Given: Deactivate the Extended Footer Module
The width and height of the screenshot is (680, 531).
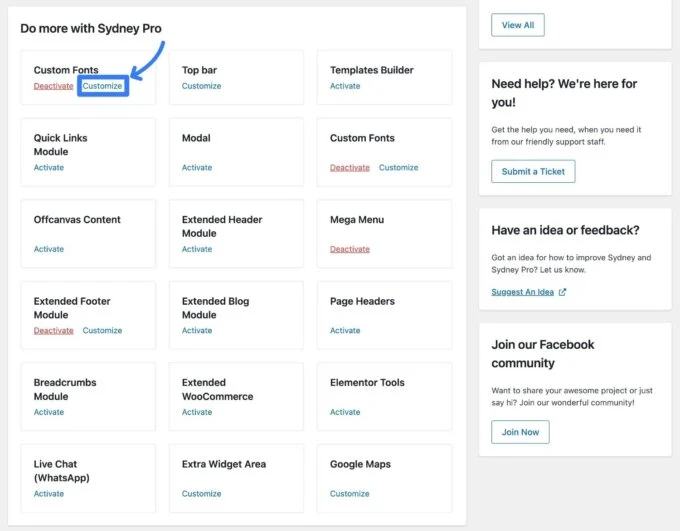Looking at the screenshot, I should click(53, 330).
